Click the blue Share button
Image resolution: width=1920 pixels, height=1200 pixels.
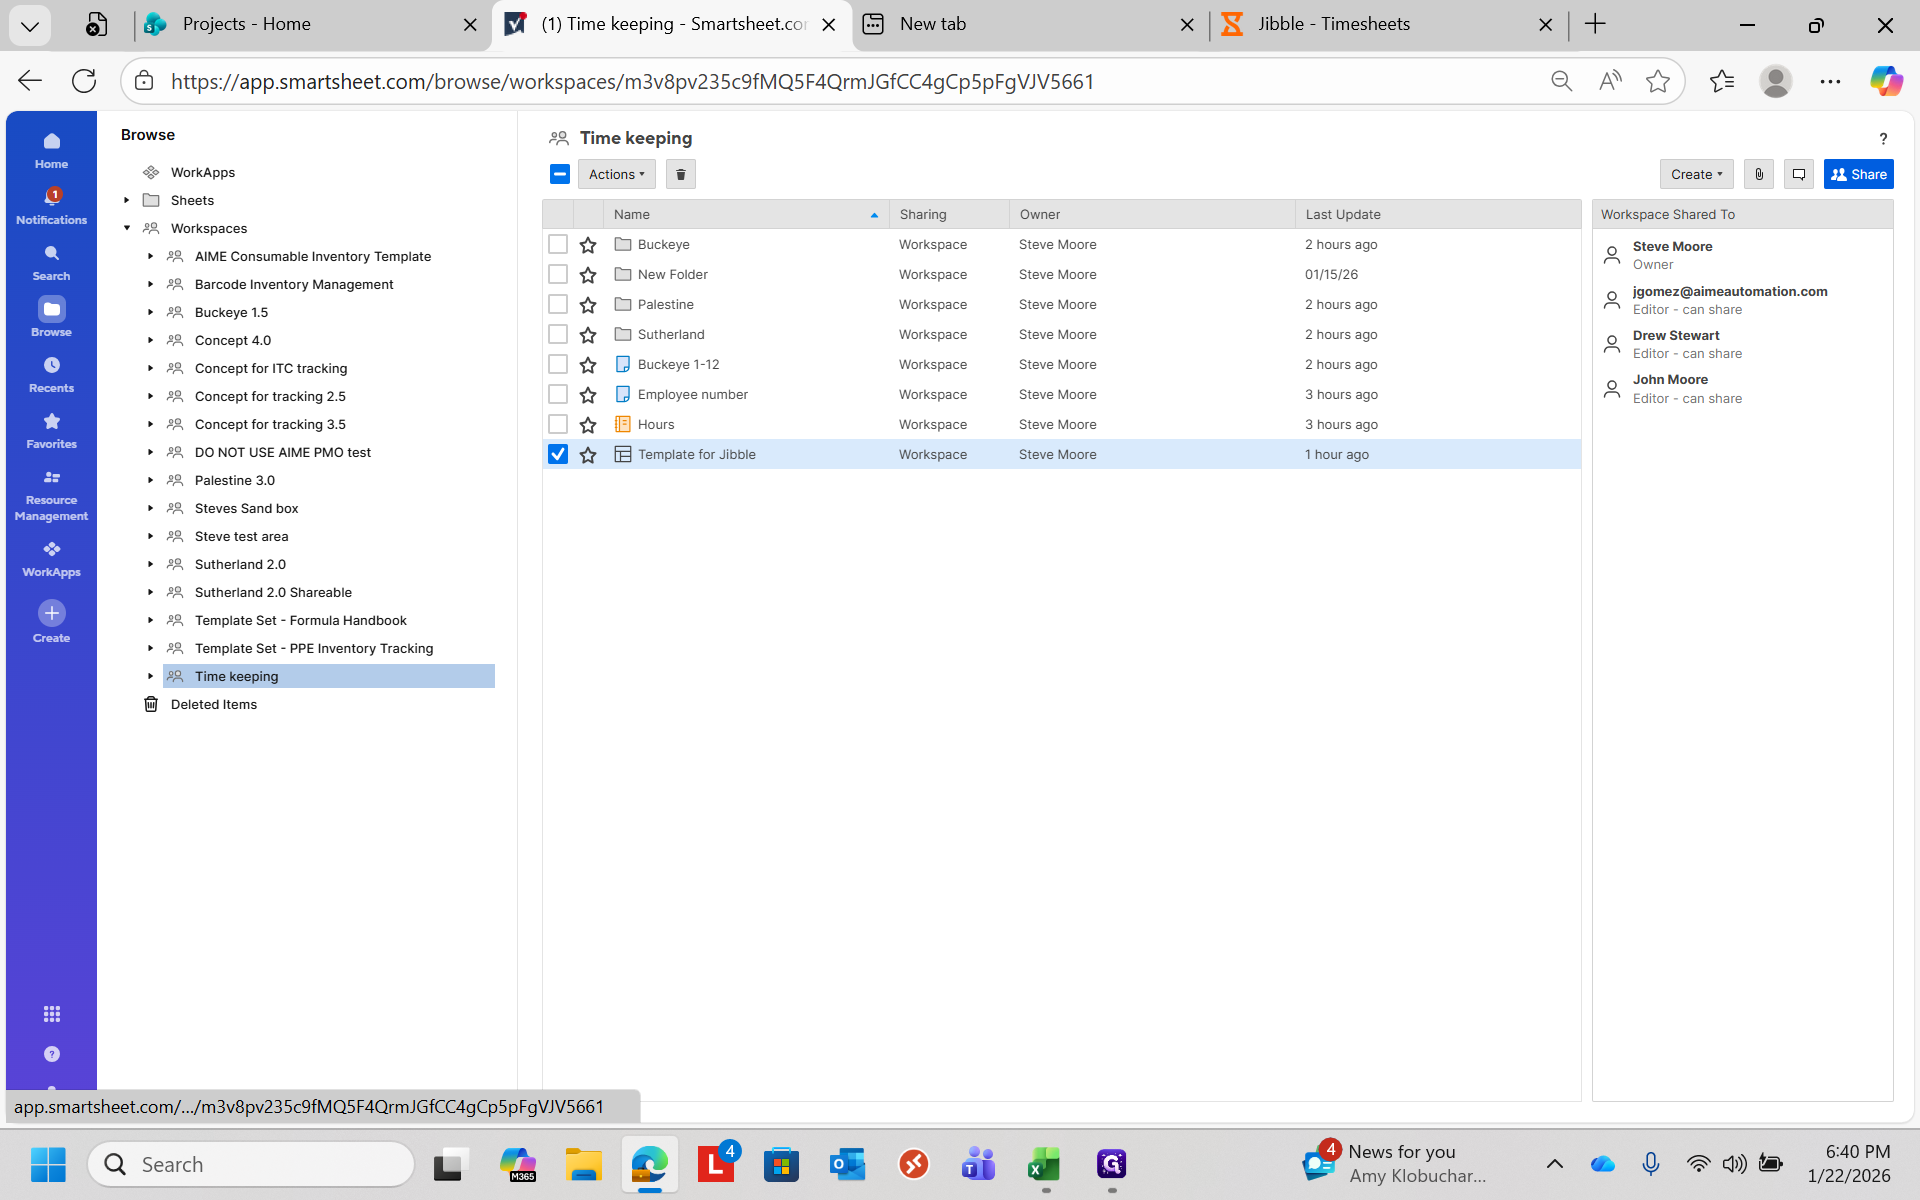pyautogui.click(x=1858, y=174)
